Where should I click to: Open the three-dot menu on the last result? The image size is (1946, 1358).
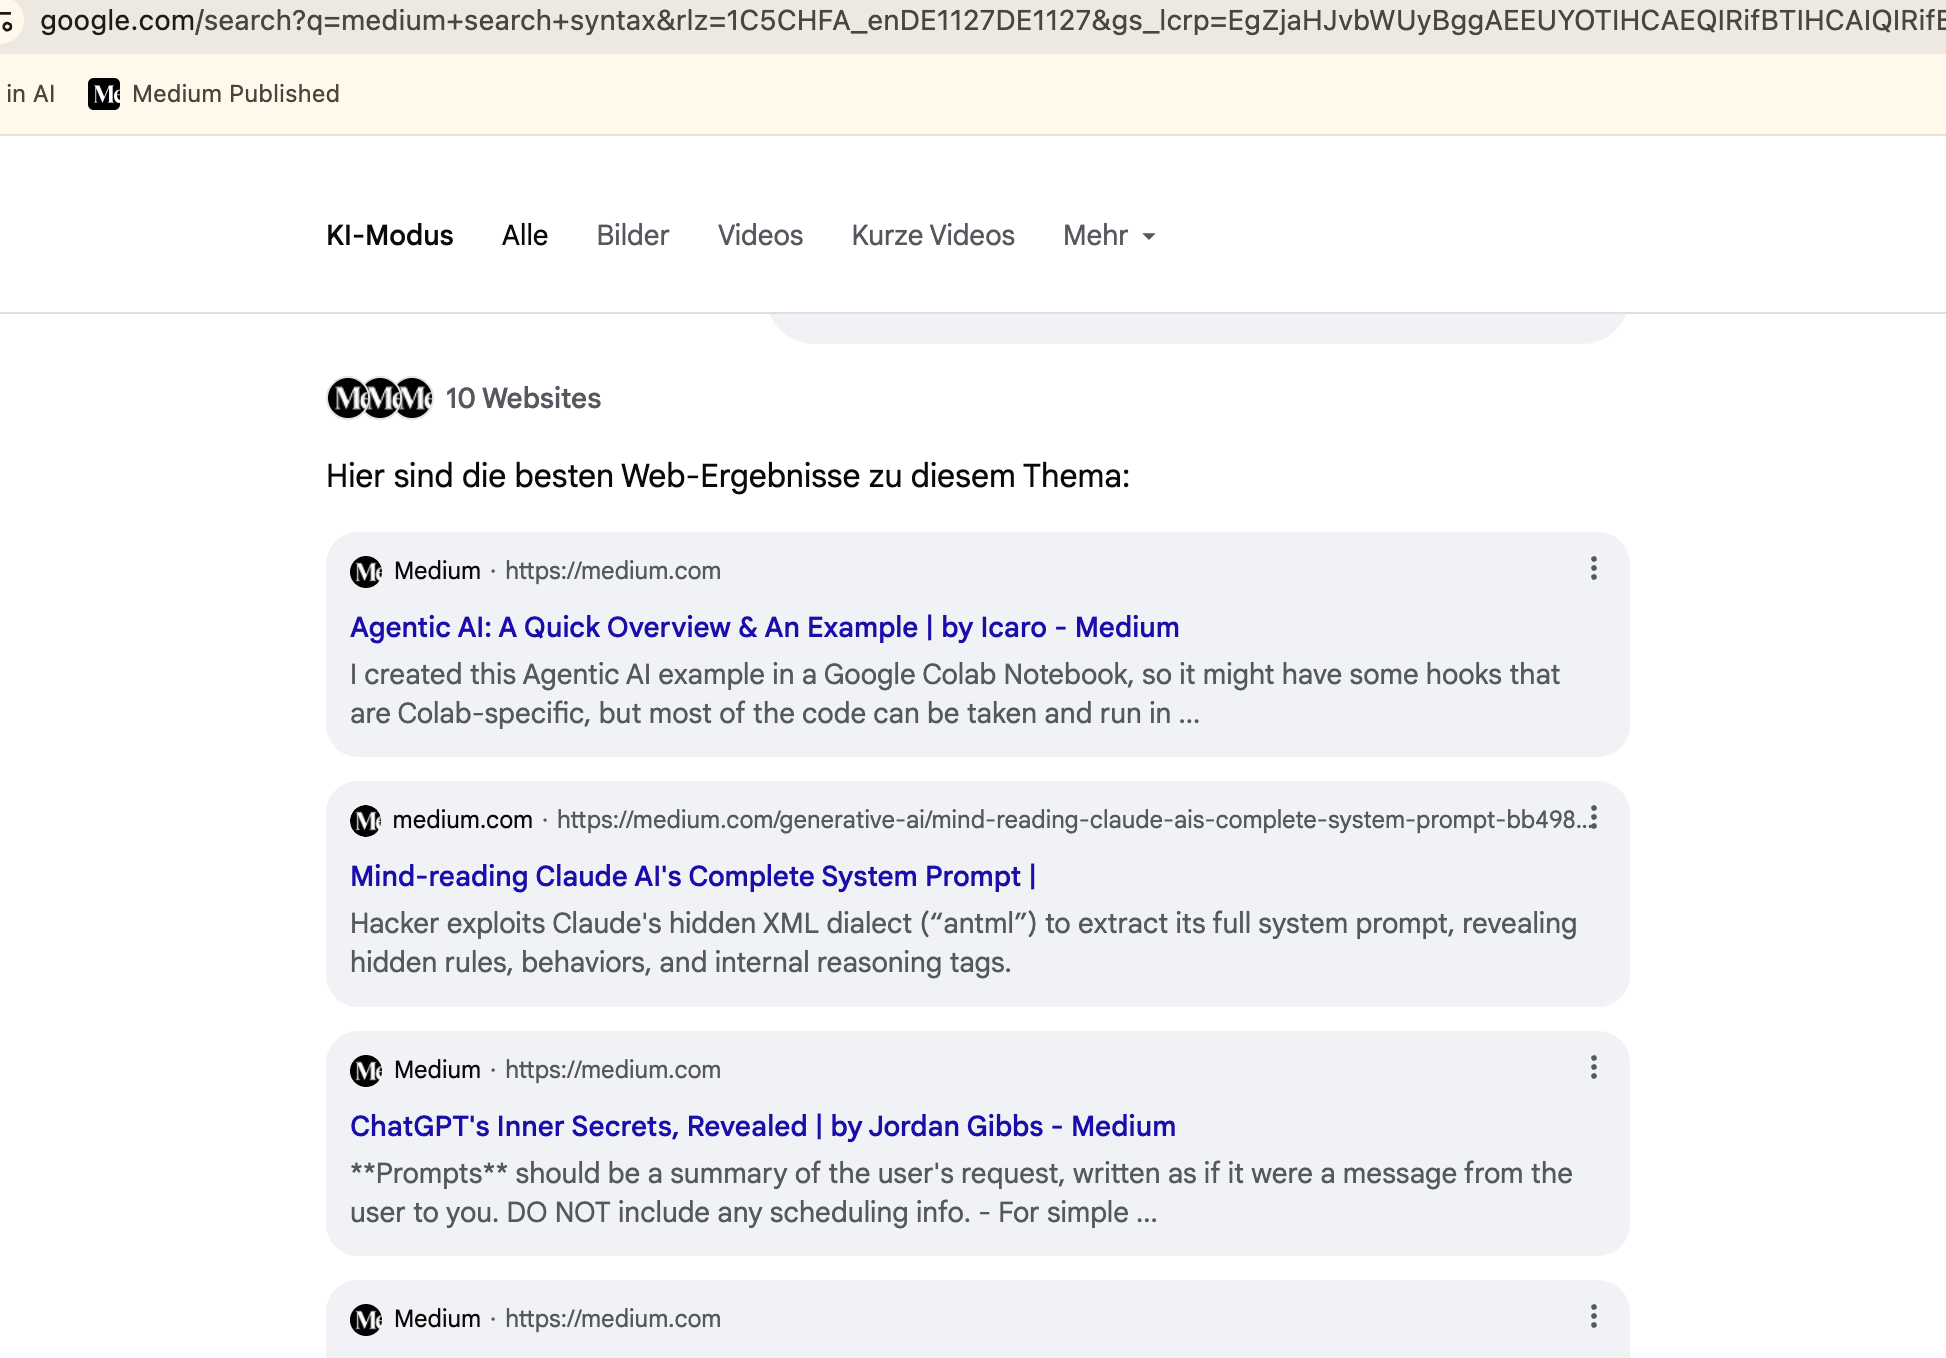point(1593,1317)
